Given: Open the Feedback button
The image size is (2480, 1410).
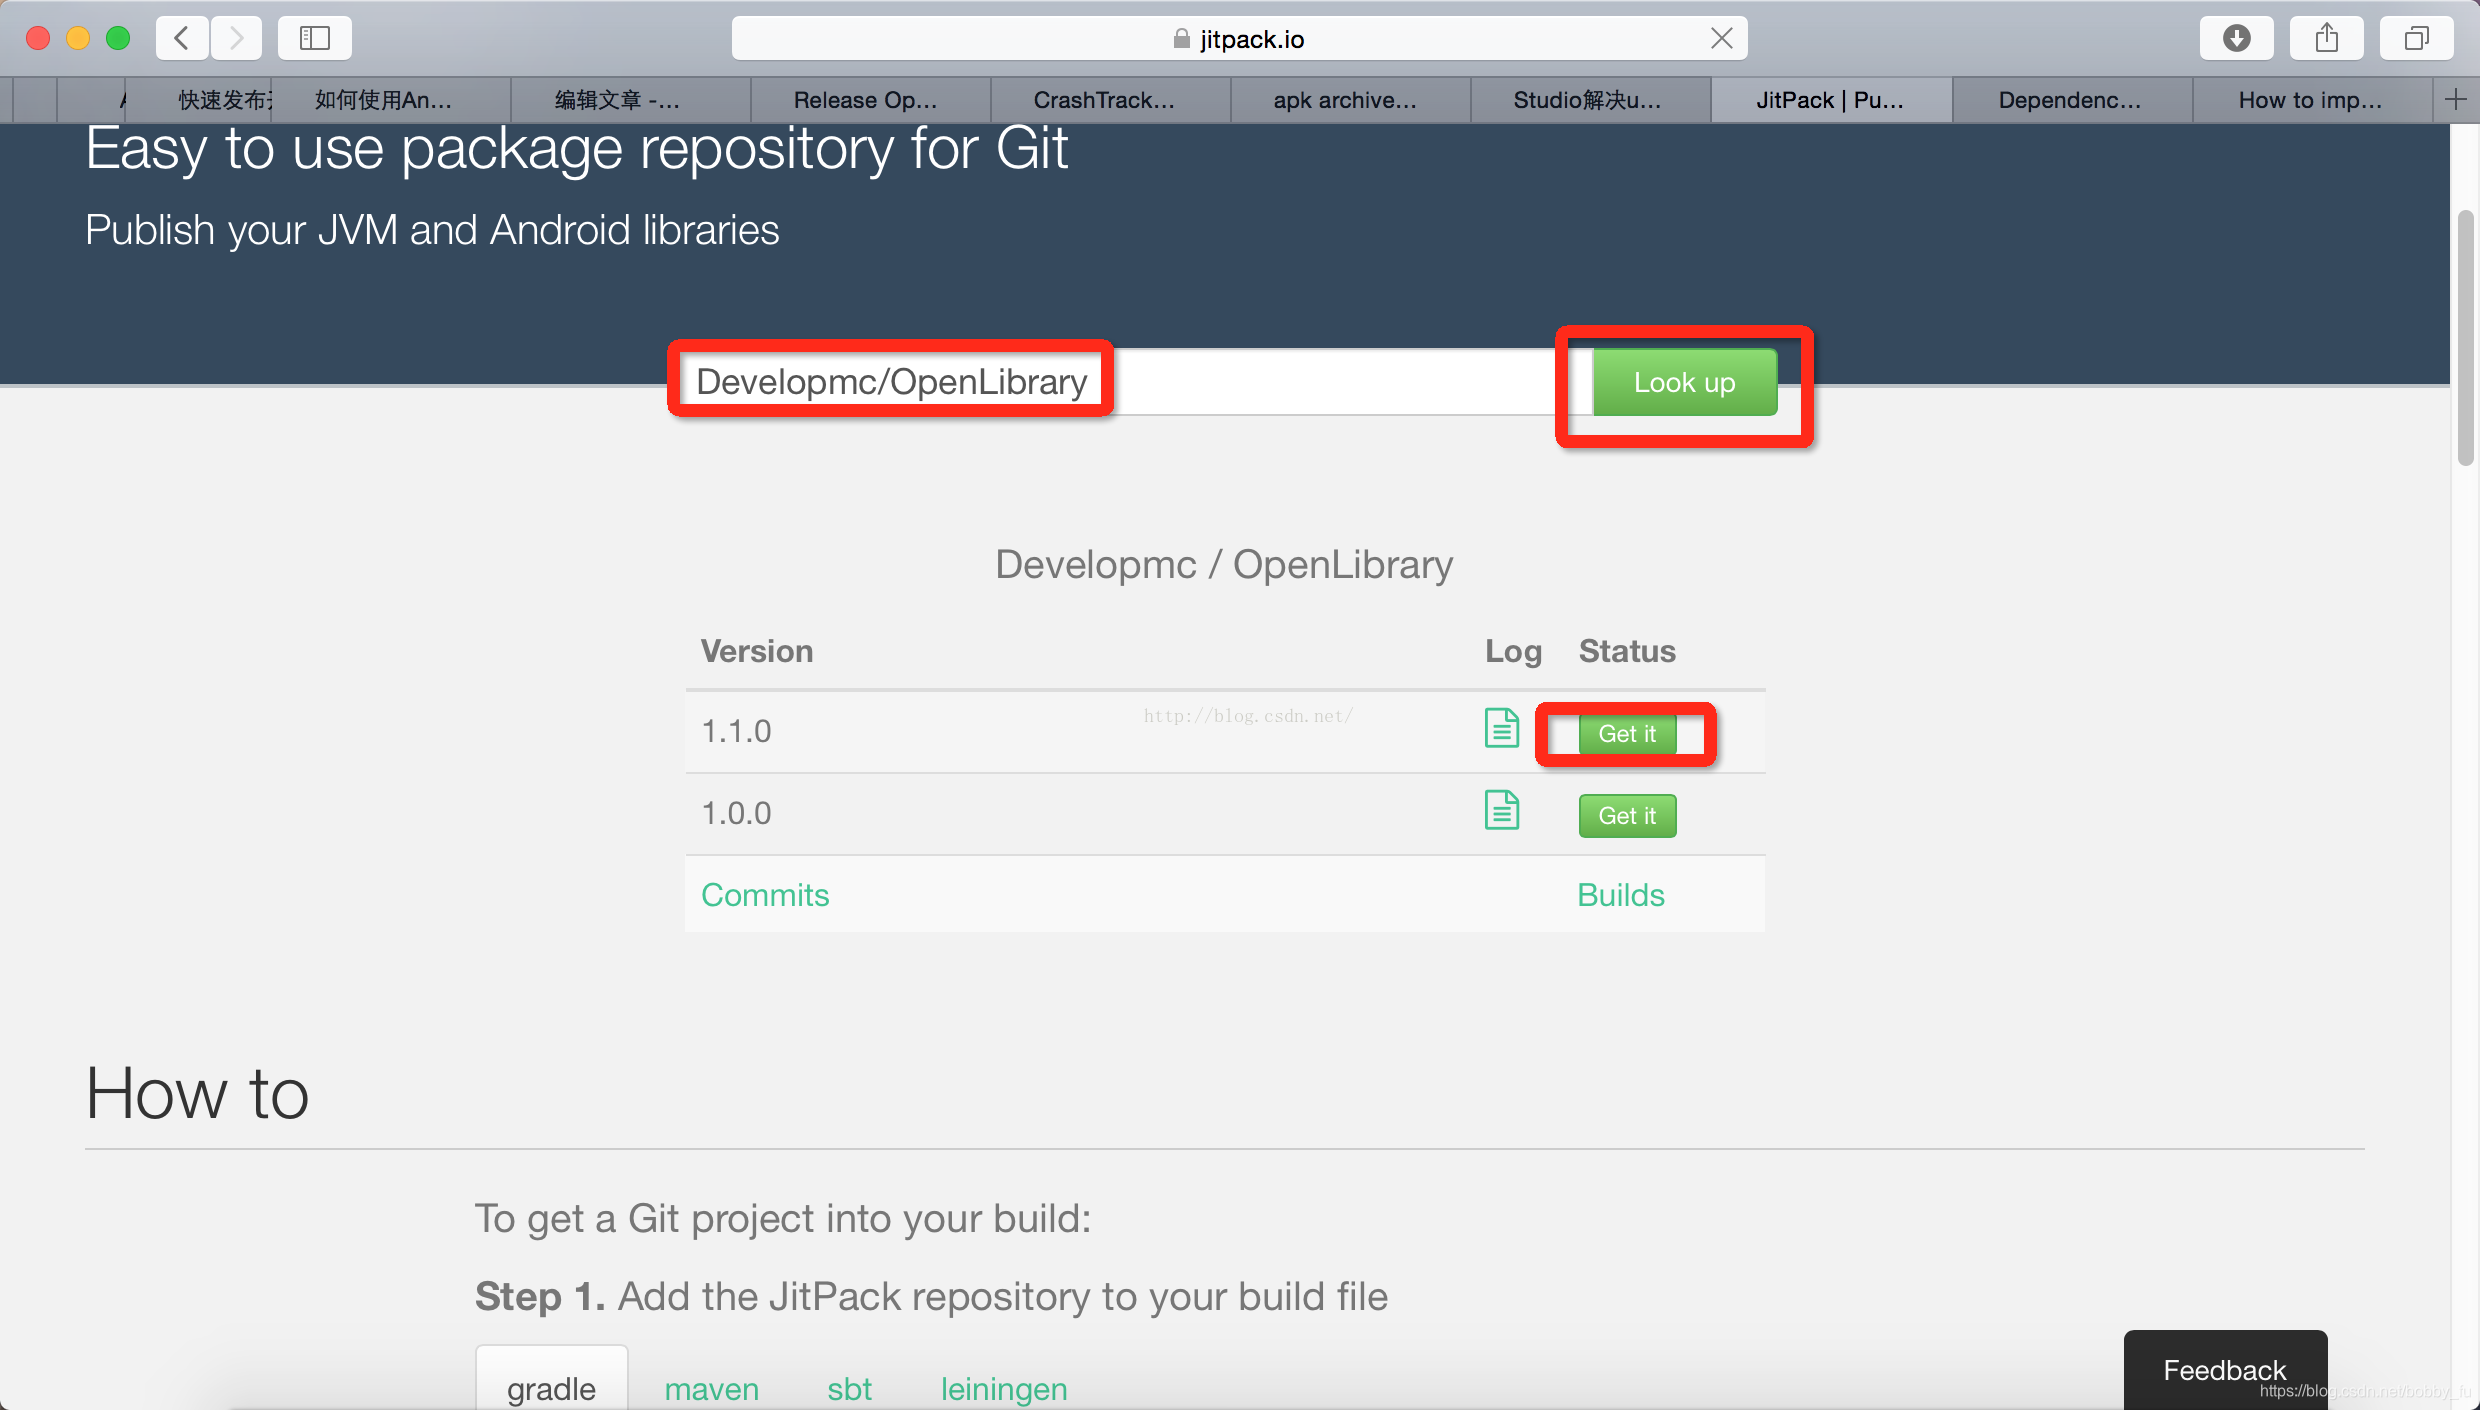Looking at the screenshot, I should 2225,1369.
